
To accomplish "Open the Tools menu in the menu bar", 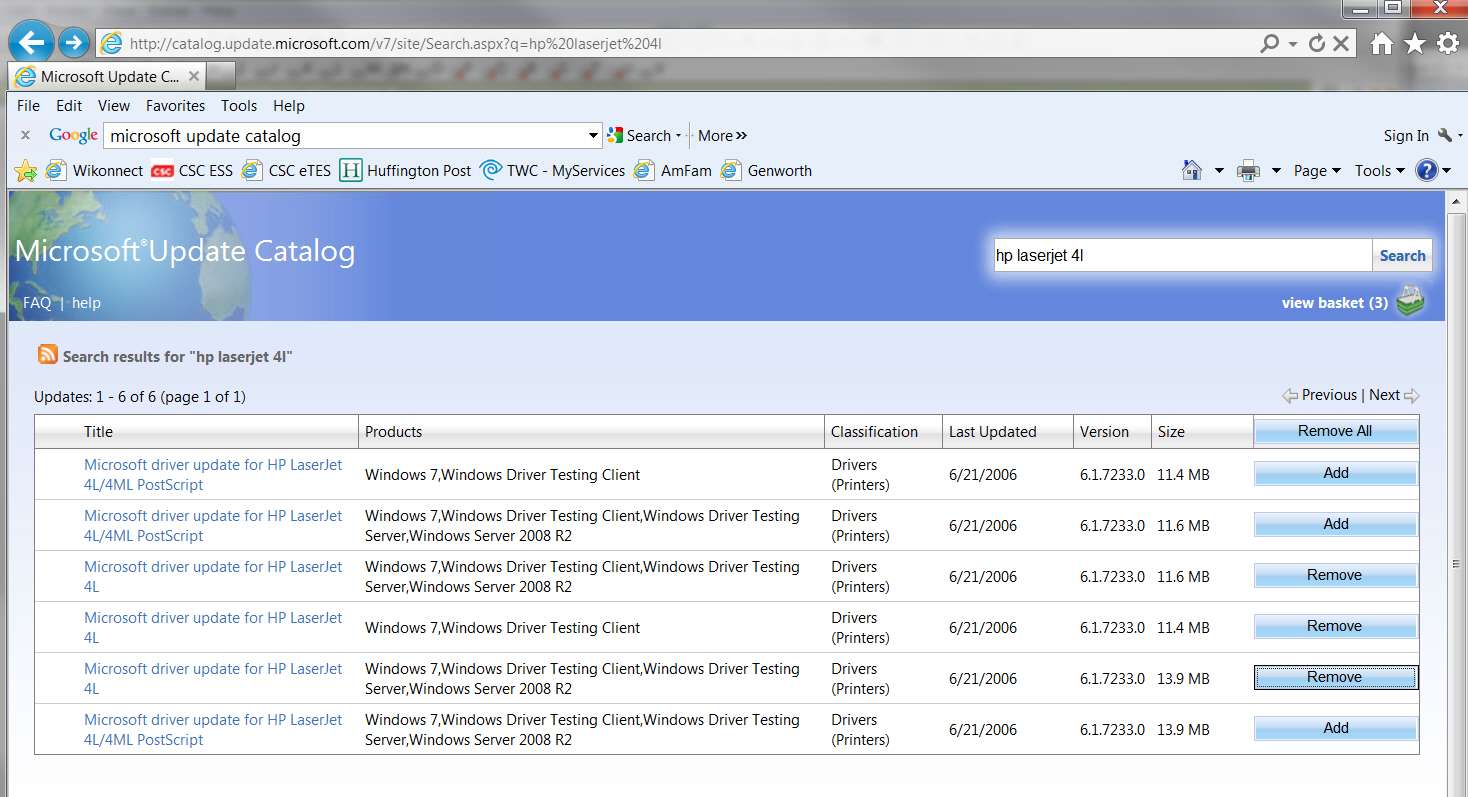I will click(x=239, y=106).
